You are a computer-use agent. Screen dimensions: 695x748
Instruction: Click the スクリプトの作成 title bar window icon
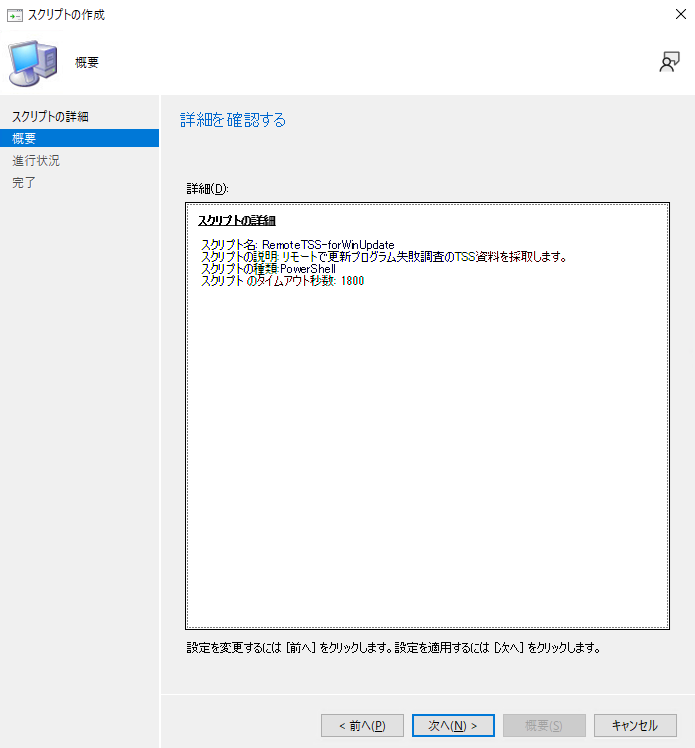15,15
